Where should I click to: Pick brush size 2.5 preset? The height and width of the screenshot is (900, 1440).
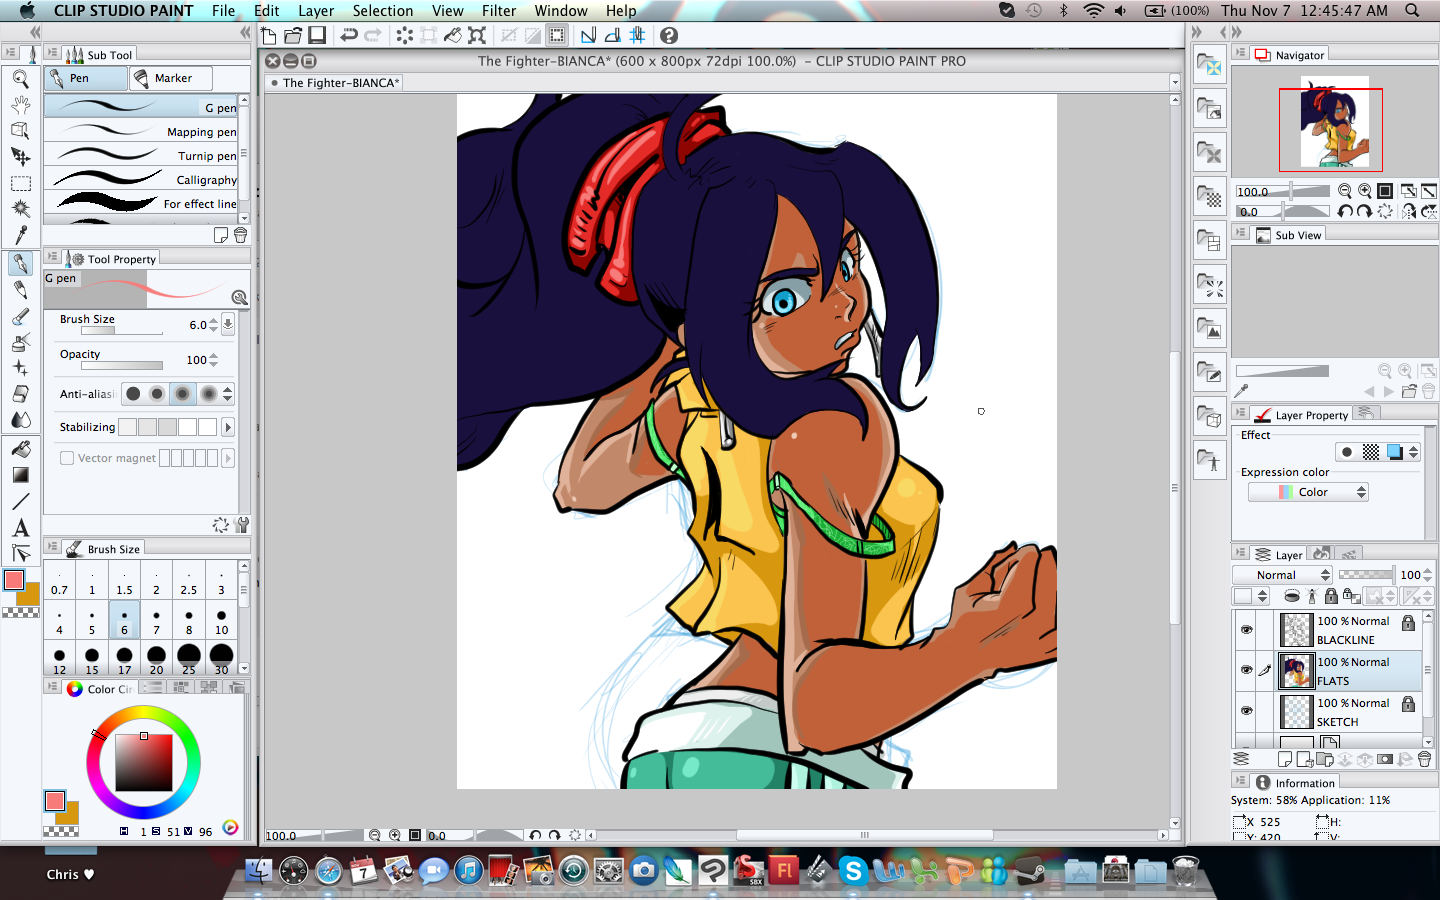[189, 581]
